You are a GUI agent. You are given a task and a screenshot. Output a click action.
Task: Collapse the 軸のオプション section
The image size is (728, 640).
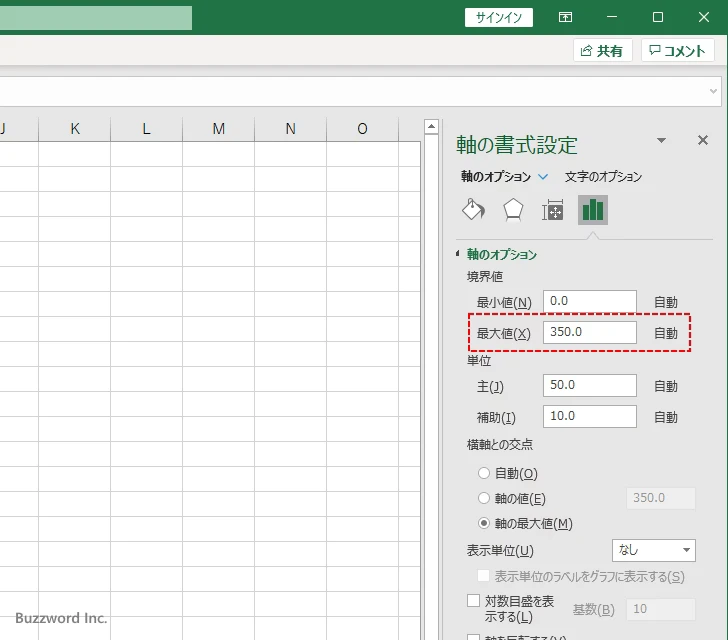click(458, 254)
